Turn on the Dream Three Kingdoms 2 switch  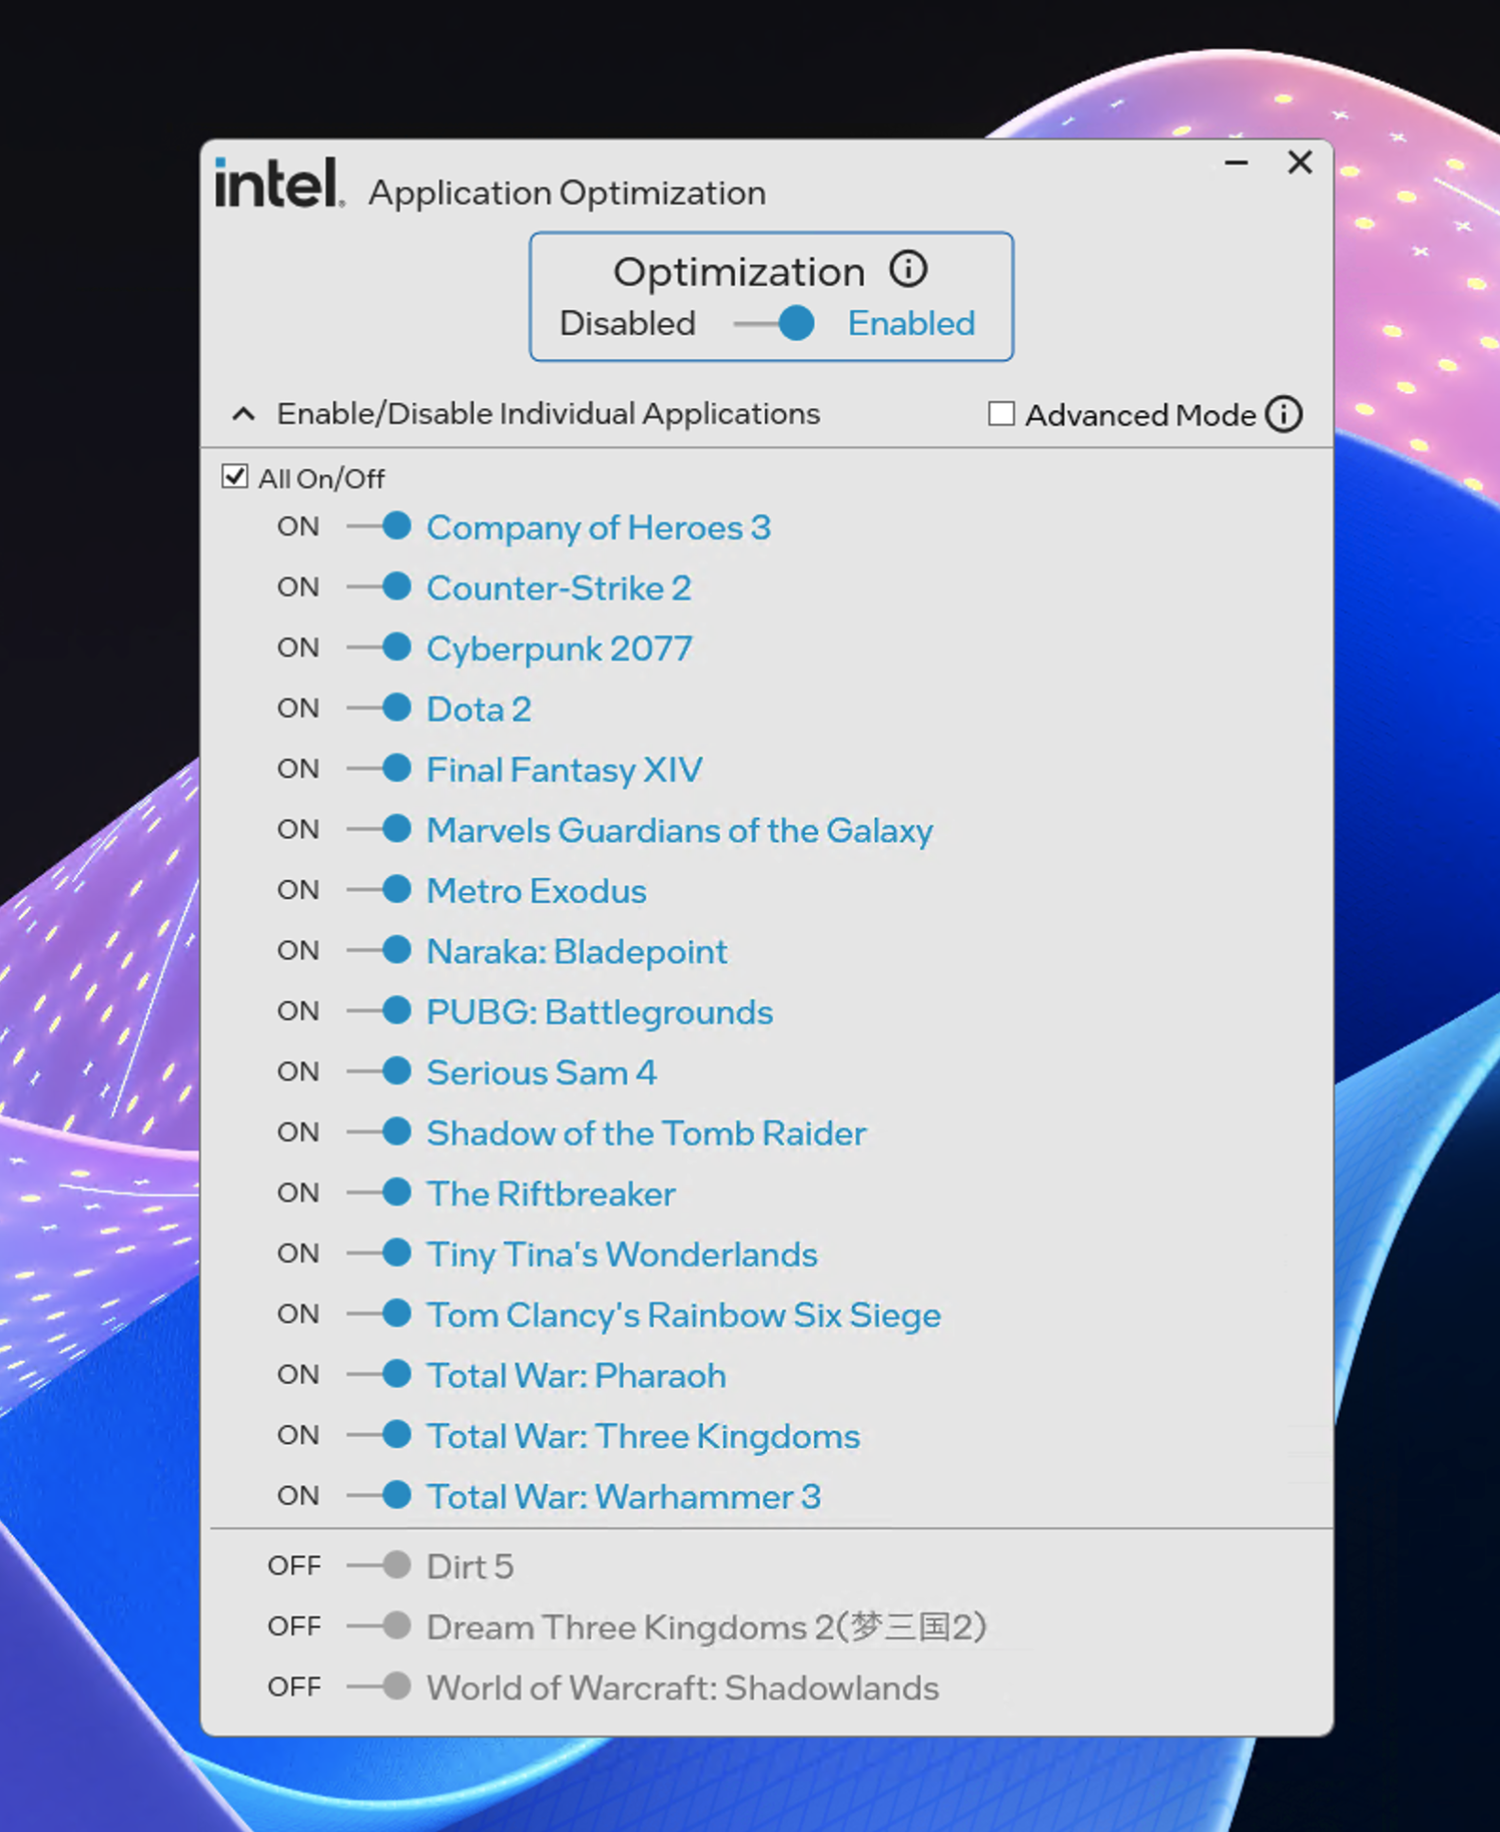pyautogui.click(x=379, y=1626)
